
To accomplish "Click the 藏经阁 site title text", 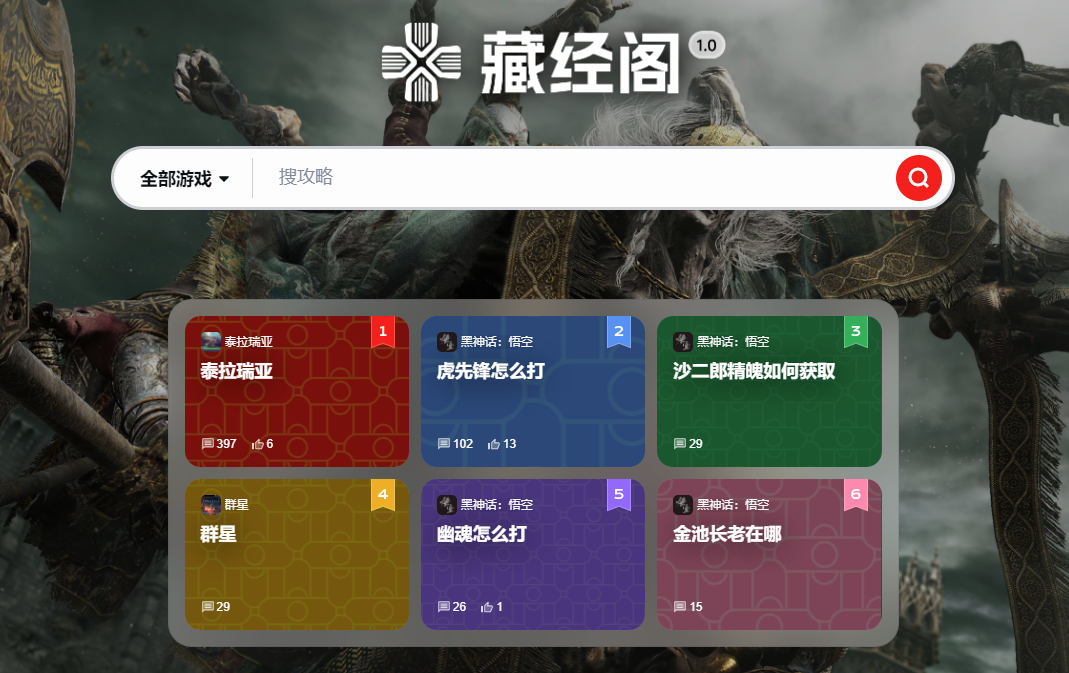I will 580,63.
